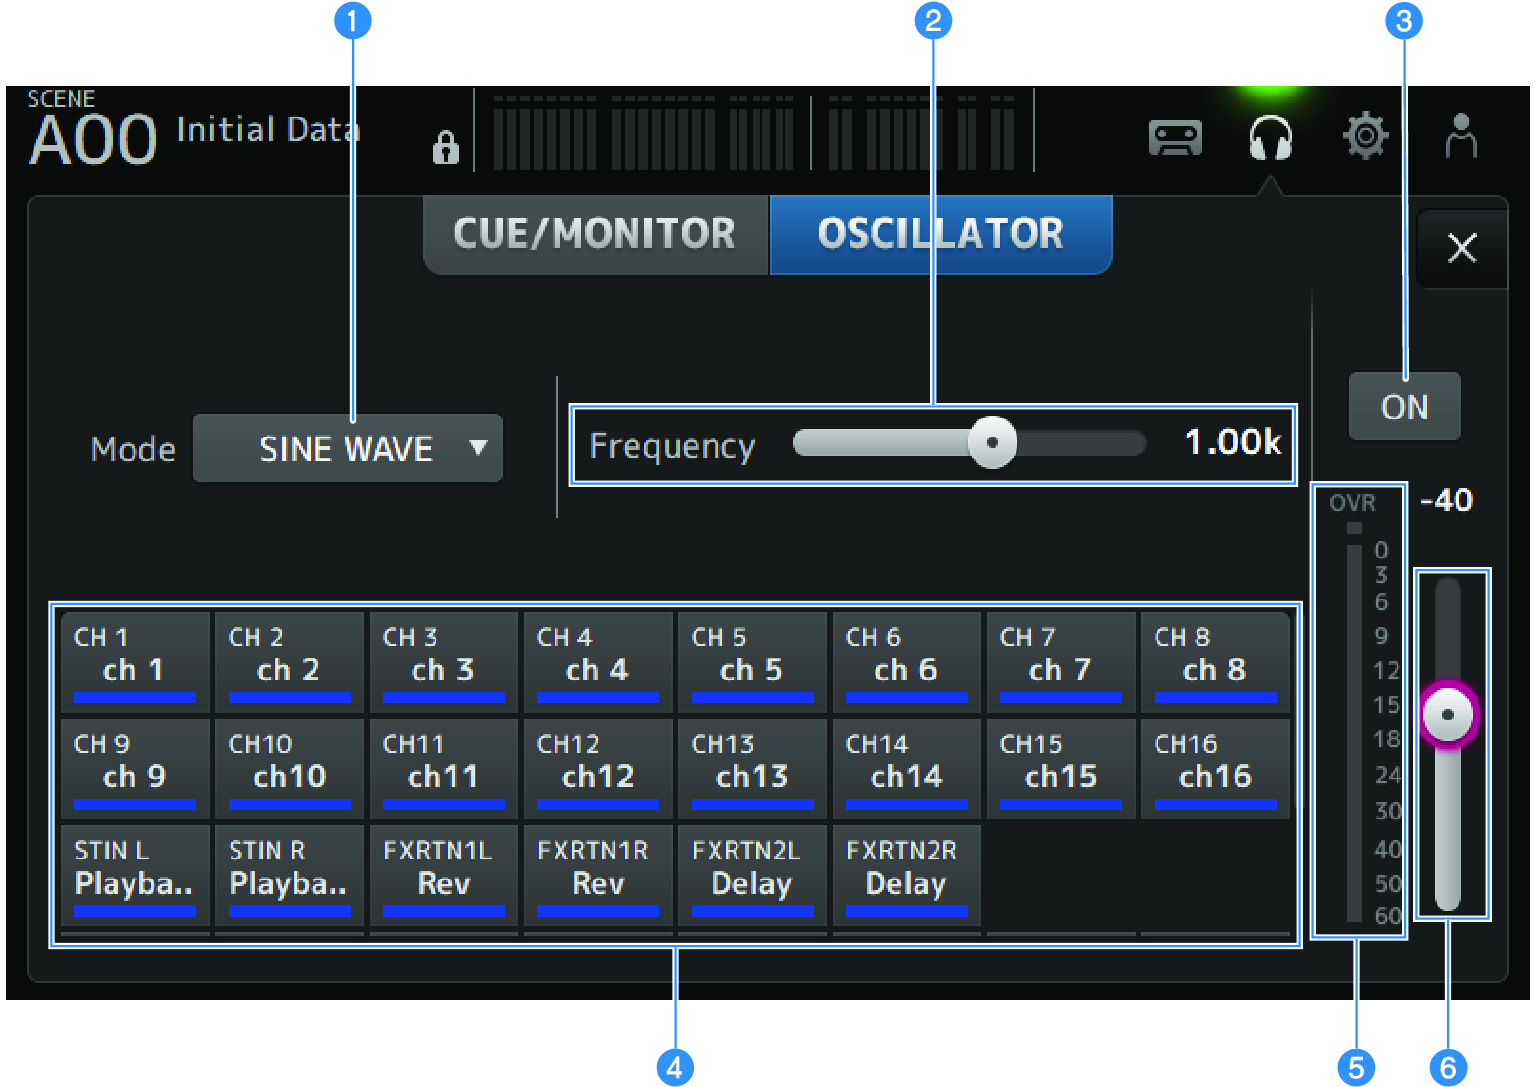Select the OSCILLATOR tab
Viewport: 1535px width, 1087px height.
click(x=940, y=234)
